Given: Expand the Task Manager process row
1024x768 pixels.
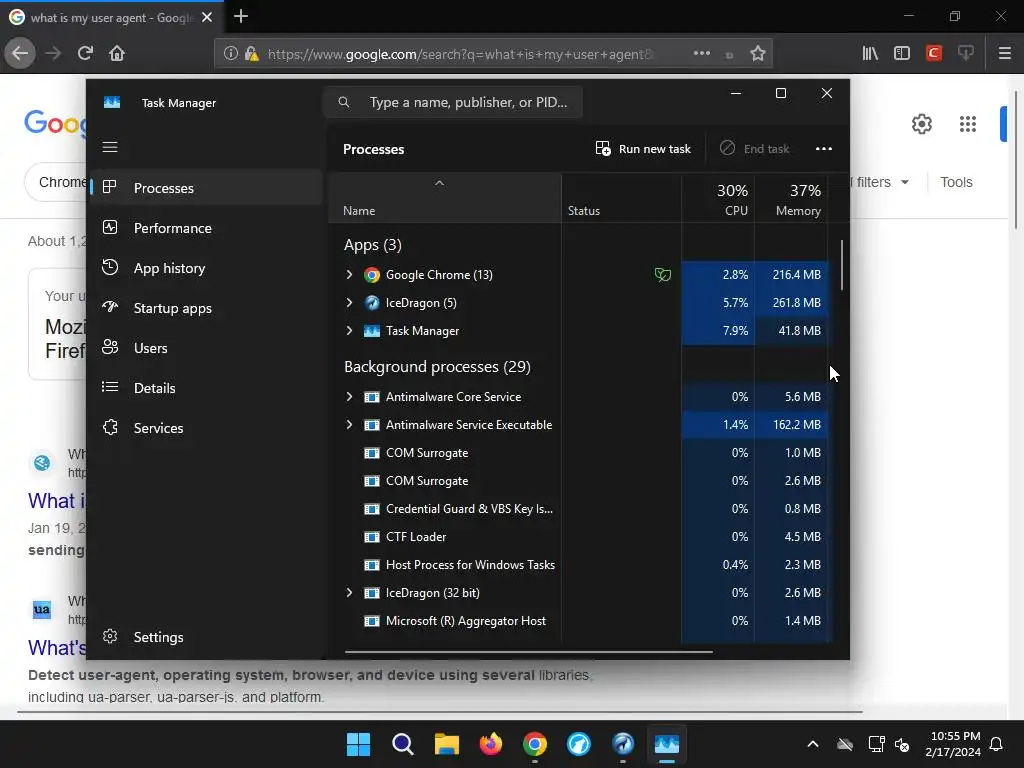Looking at the screenshot, I should (349, 330).
